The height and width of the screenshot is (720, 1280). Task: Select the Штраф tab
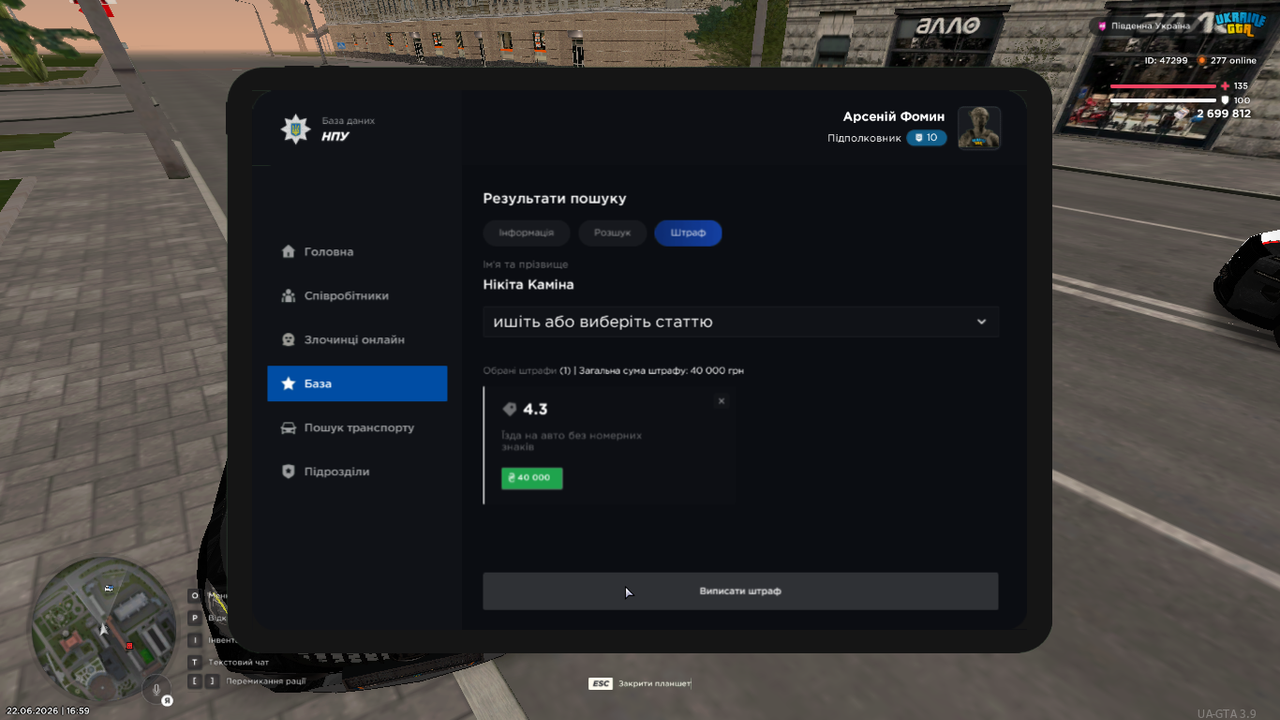[688, 233]
